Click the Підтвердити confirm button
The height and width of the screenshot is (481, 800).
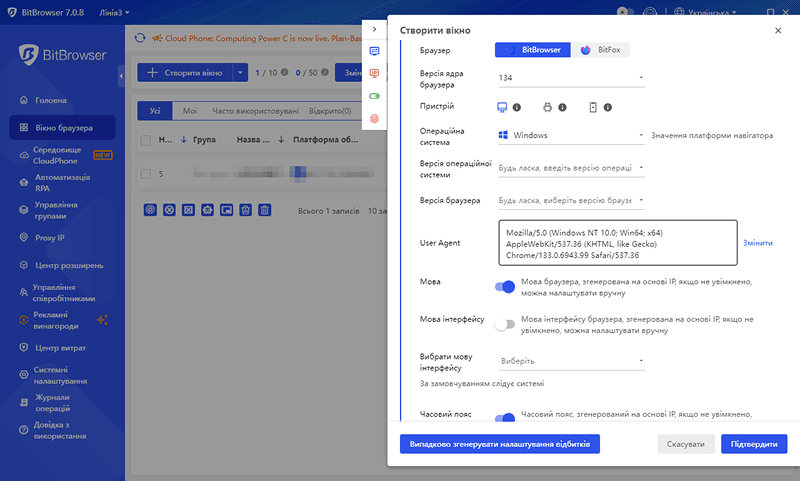[x=754, y=444]
